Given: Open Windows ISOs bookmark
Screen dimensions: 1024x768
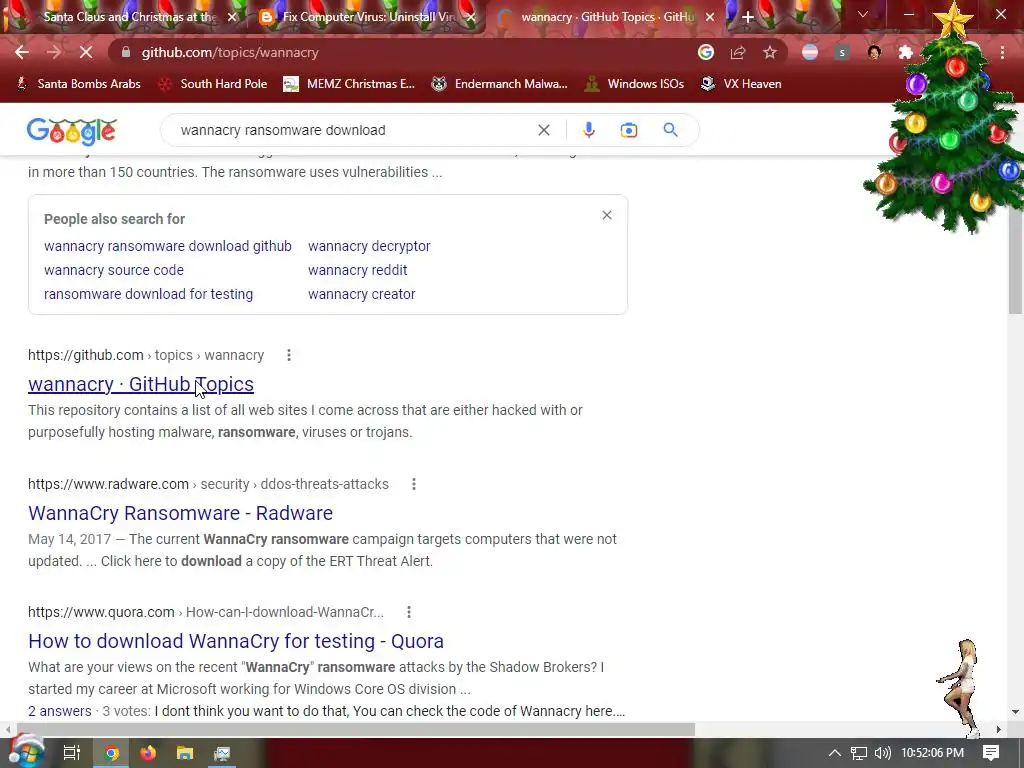Looking at the screenshot, I should coord(634,84).
